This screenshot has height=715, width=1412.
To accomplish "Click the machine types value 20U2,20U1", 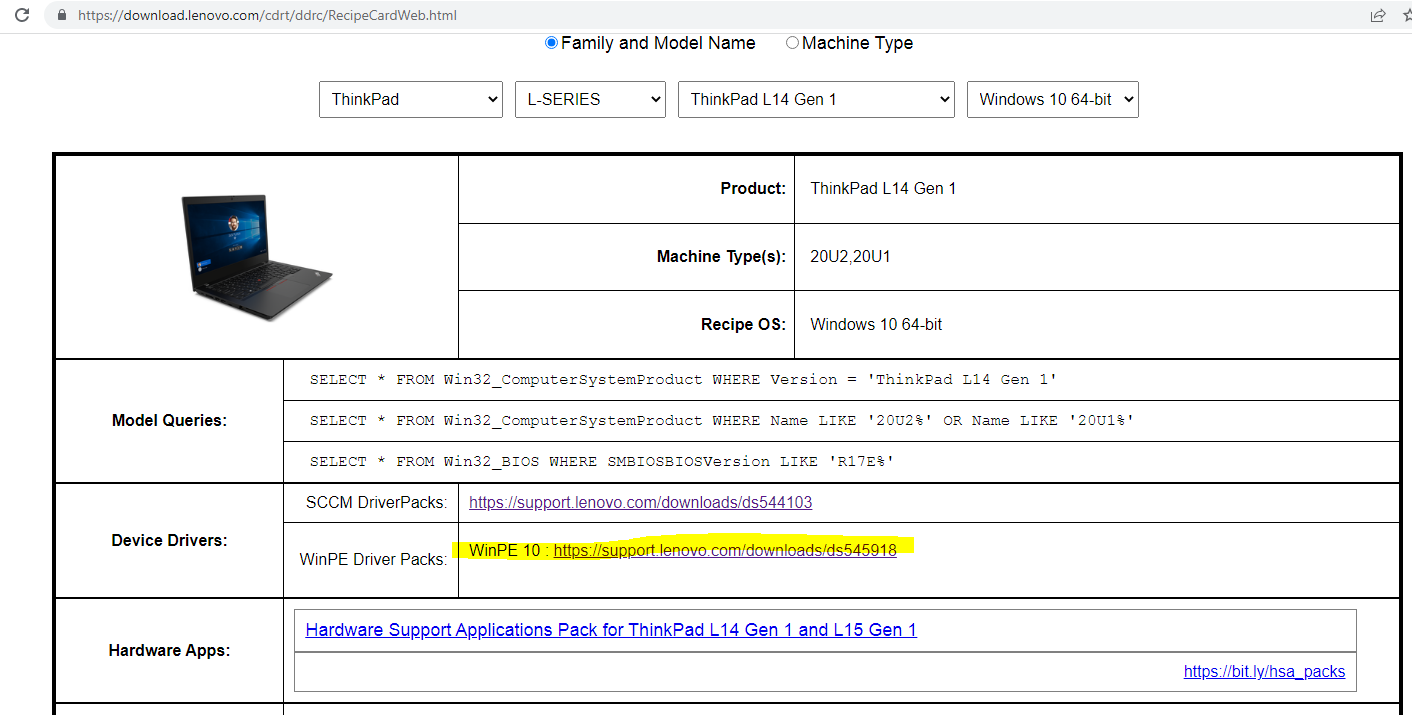I will click(850, 256).
